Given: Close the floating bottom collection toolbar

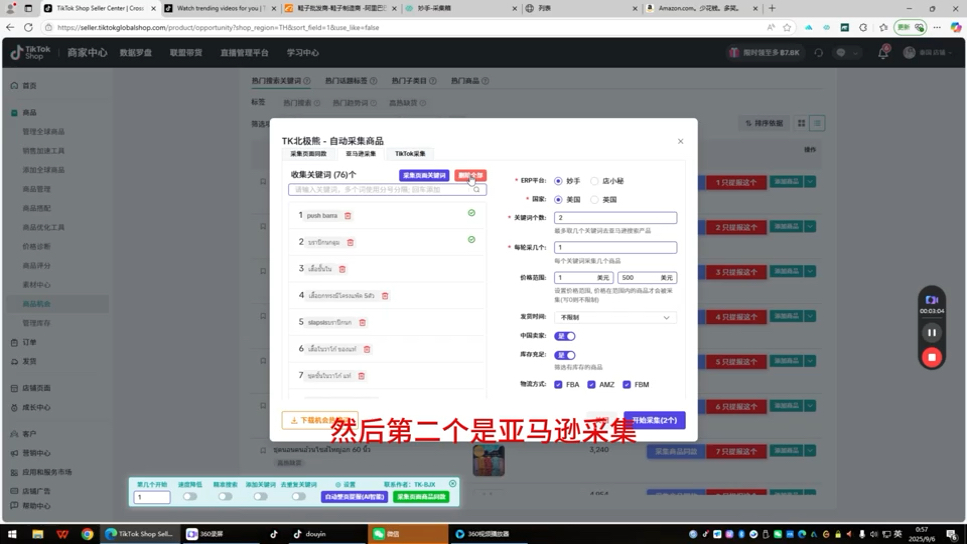Looking at the screenshot, I should tap(453, 484).
